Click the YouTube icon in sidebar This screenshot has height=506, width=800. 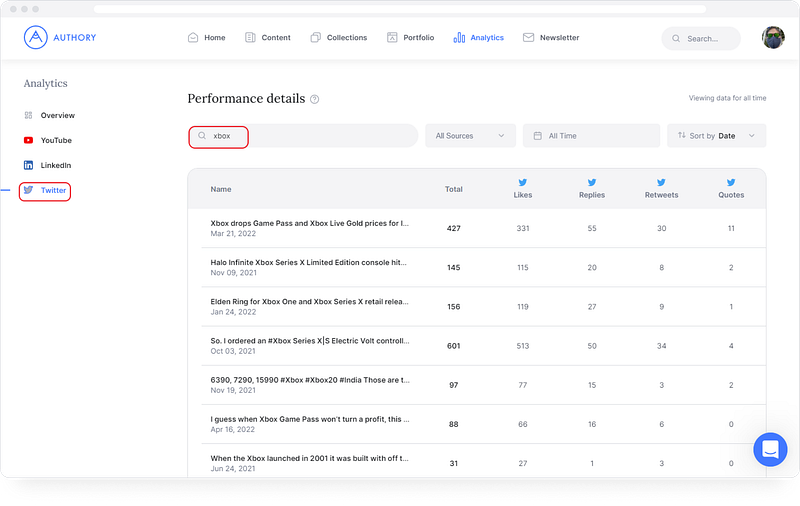click(29, 140)
